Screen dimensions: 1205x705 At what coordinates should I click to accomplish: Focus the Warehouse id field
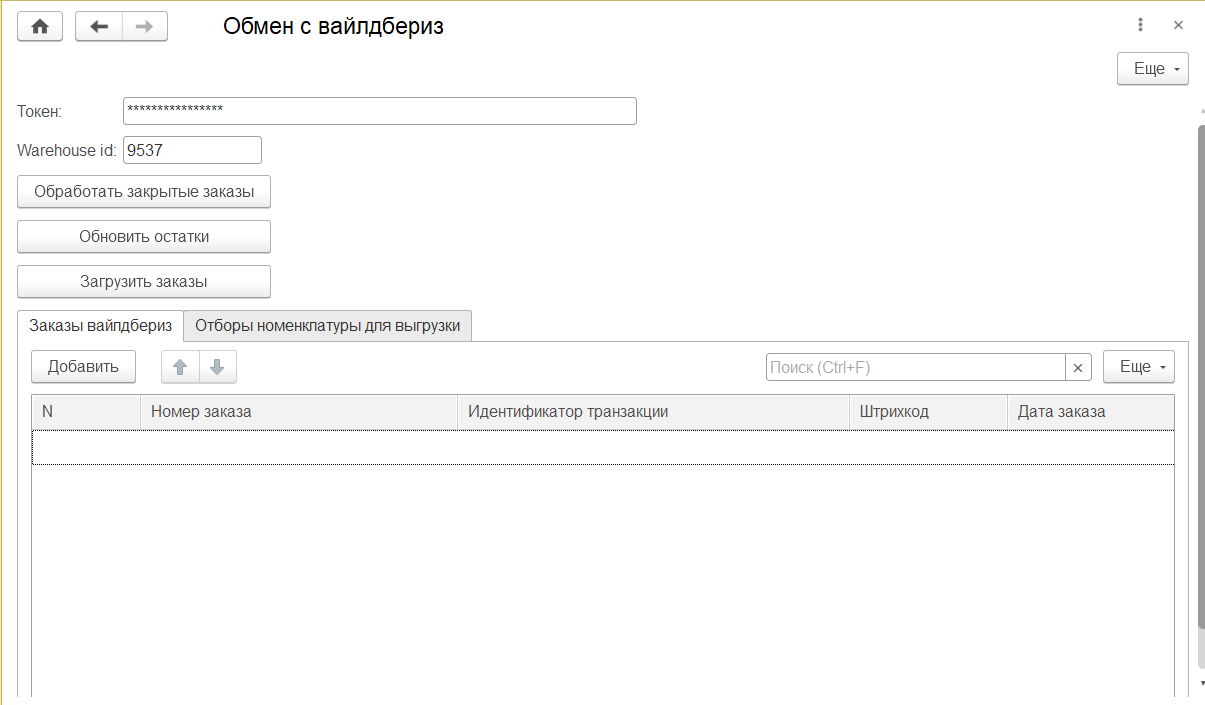192,150
